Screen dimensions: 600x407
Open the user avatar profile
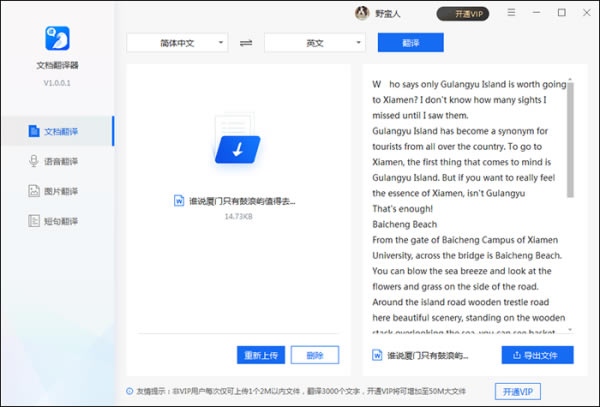click(x=361, y=13)
